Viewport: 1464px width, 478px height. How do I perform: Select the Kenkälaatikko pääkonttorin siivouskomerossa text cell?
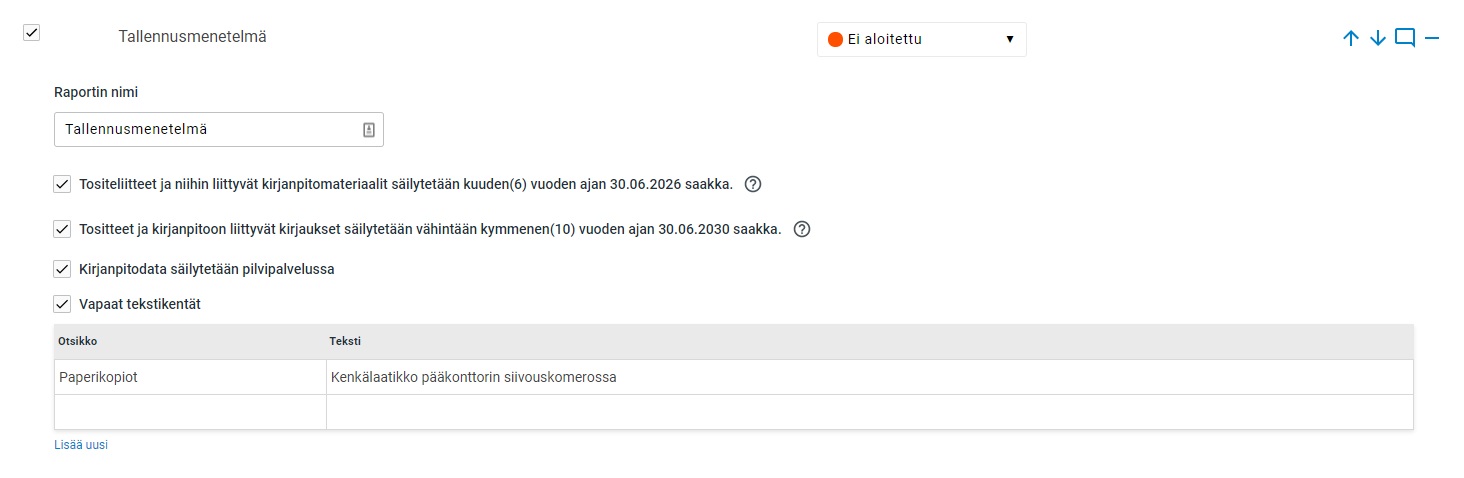click(870, 377)
